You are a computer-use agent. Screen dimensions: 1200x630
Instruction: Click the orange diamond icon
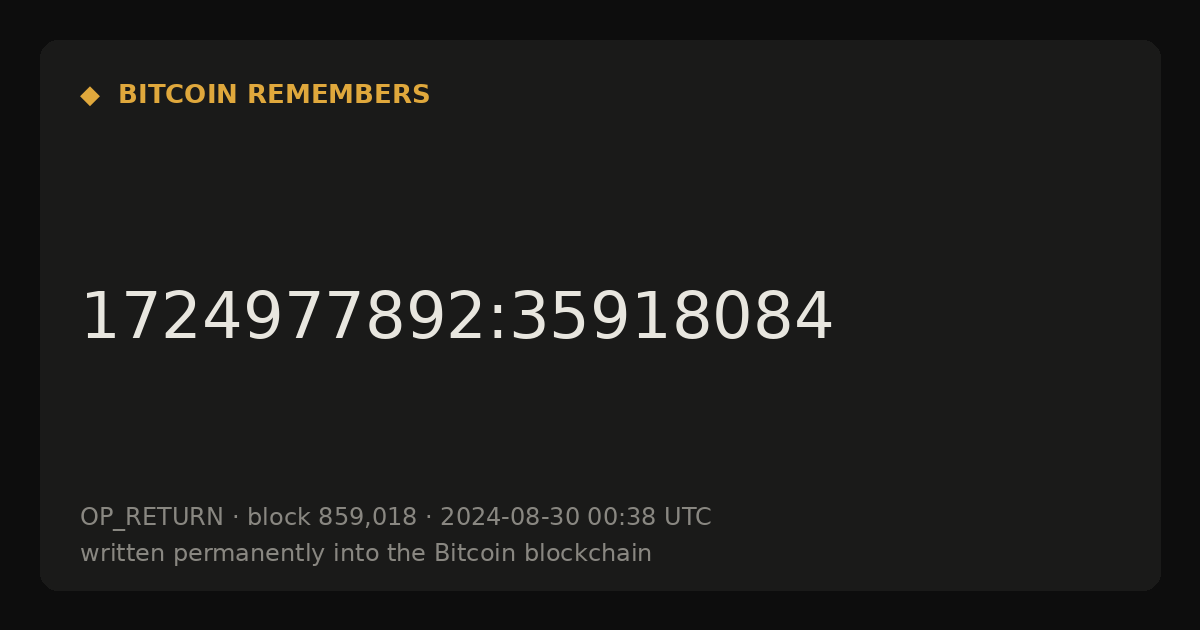point(90,96)
